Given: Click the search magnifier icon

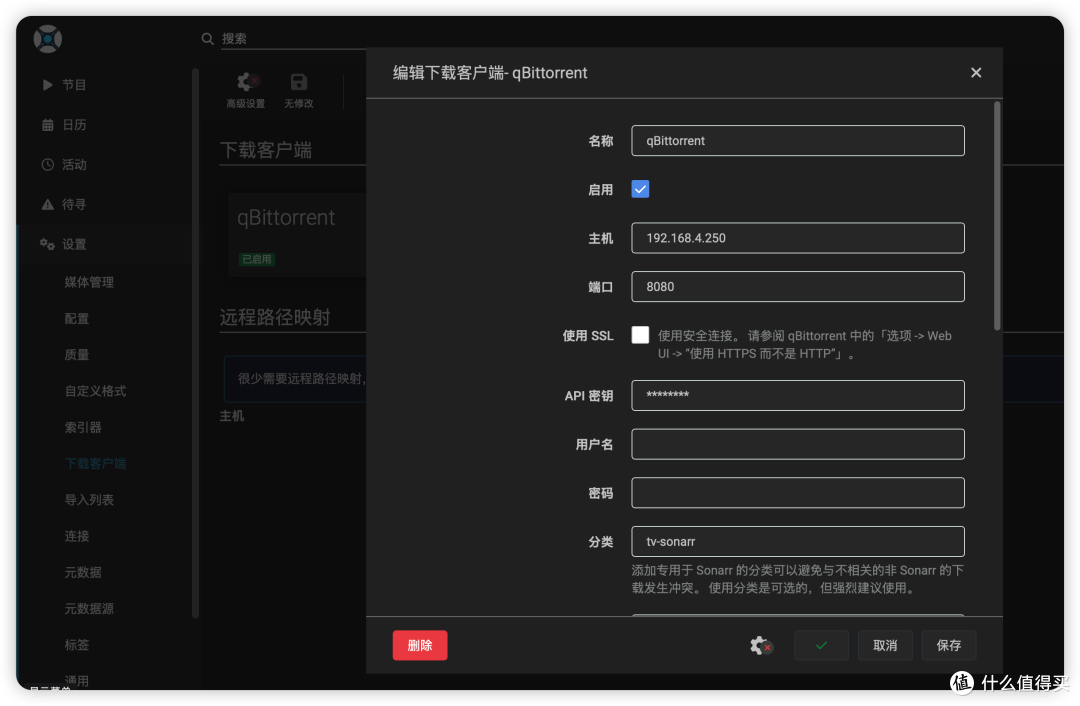Looking at the screenshot, I should [207, 39].
